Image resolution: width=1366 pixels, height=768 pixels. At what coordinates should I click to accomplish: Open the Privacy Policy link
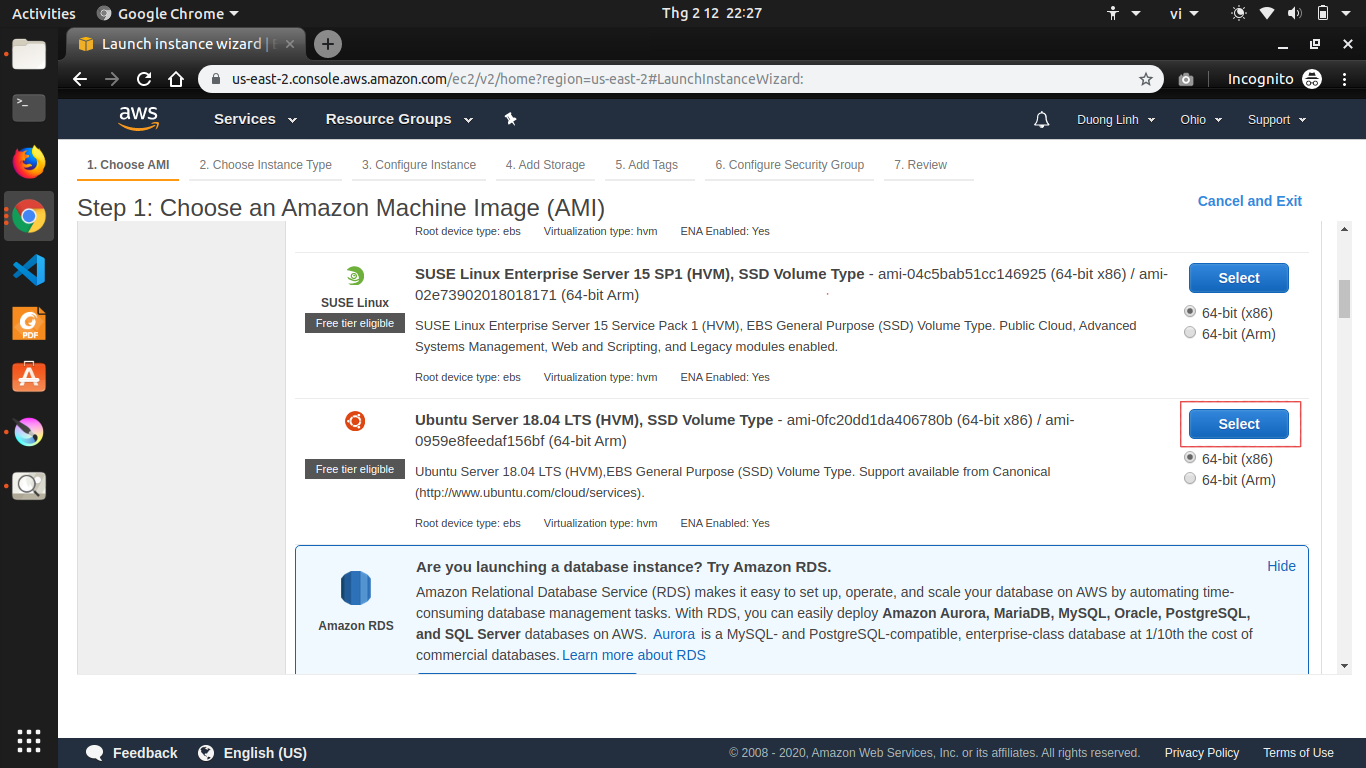coord(1201,753)
